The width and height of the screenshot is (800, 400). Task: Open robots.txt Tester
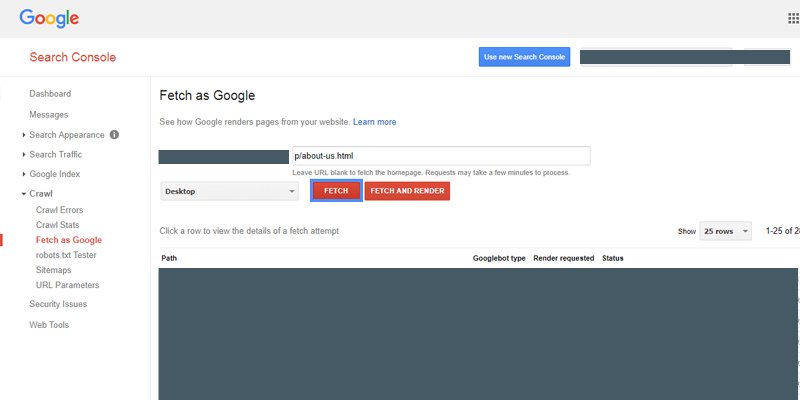pyautogui.click(x=66, y=255)
